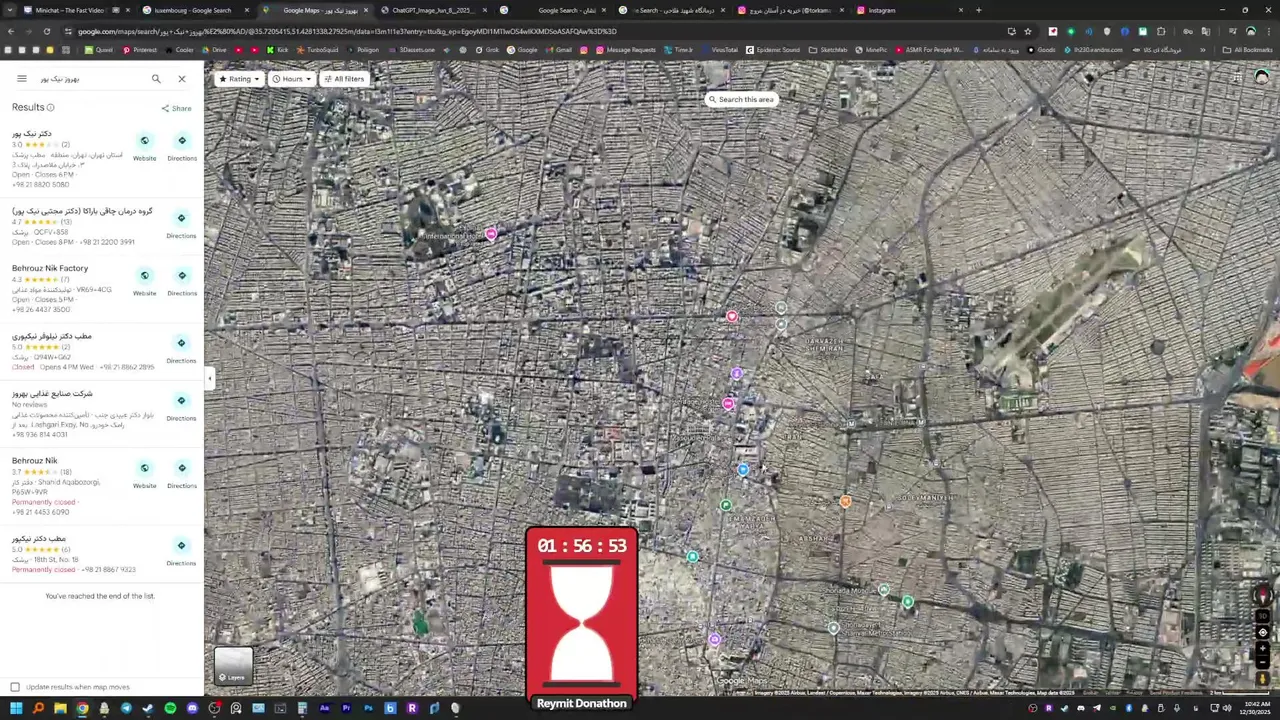Open Telegram from the taskbar
Screen dimensions: 1280x720
pos(126,709)
